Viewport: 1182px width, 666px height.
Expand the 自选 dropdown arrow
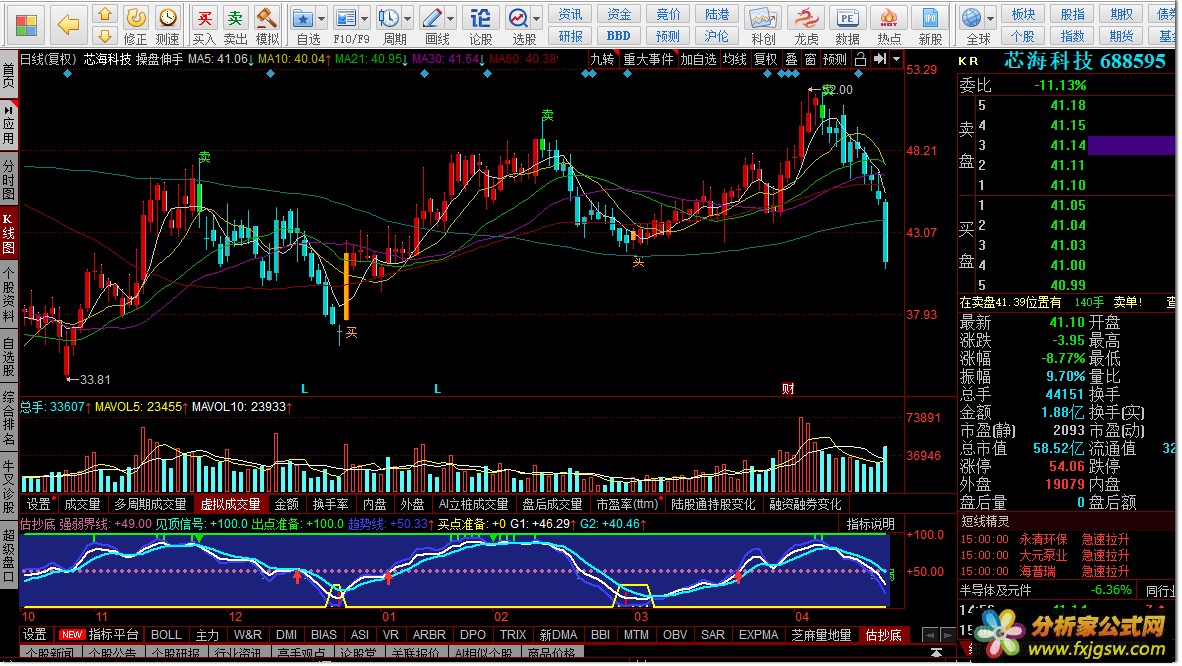pos(322,18)
